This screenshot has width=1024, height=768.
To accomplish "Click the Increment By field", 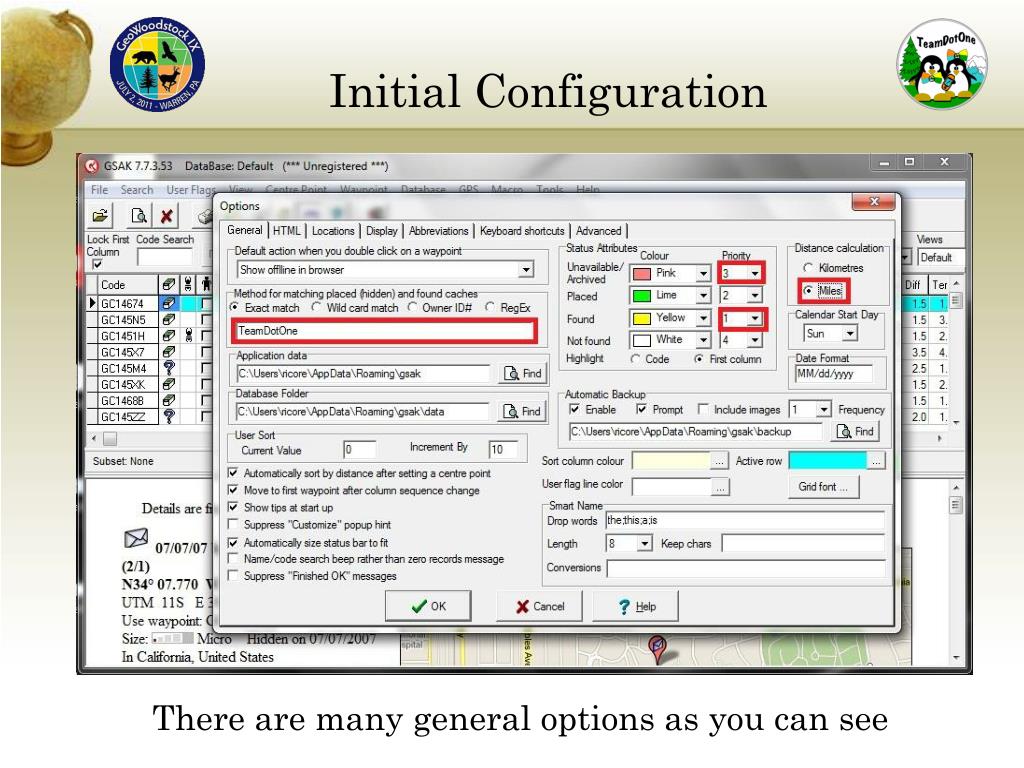I will coord(503,449).
